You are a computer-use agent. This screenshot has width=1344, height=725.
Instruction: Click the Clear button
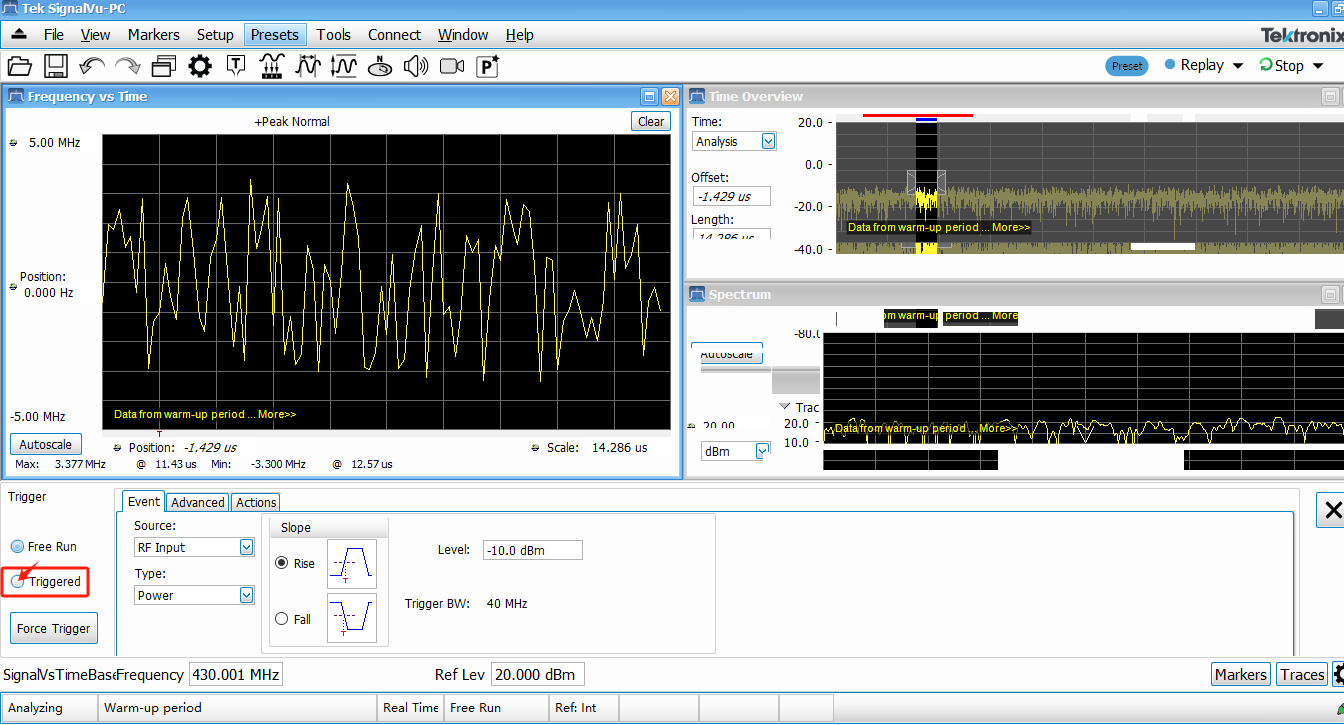click(651, 121)
